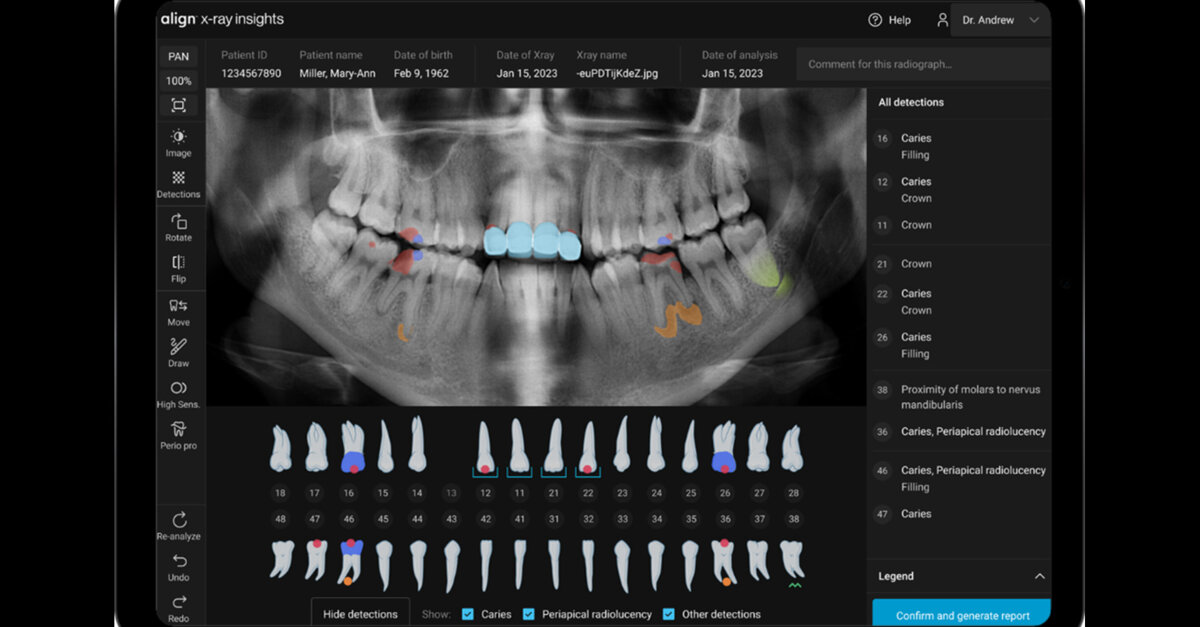Open the Perio pro tool

pyautogui.click(x=178, y=435)
